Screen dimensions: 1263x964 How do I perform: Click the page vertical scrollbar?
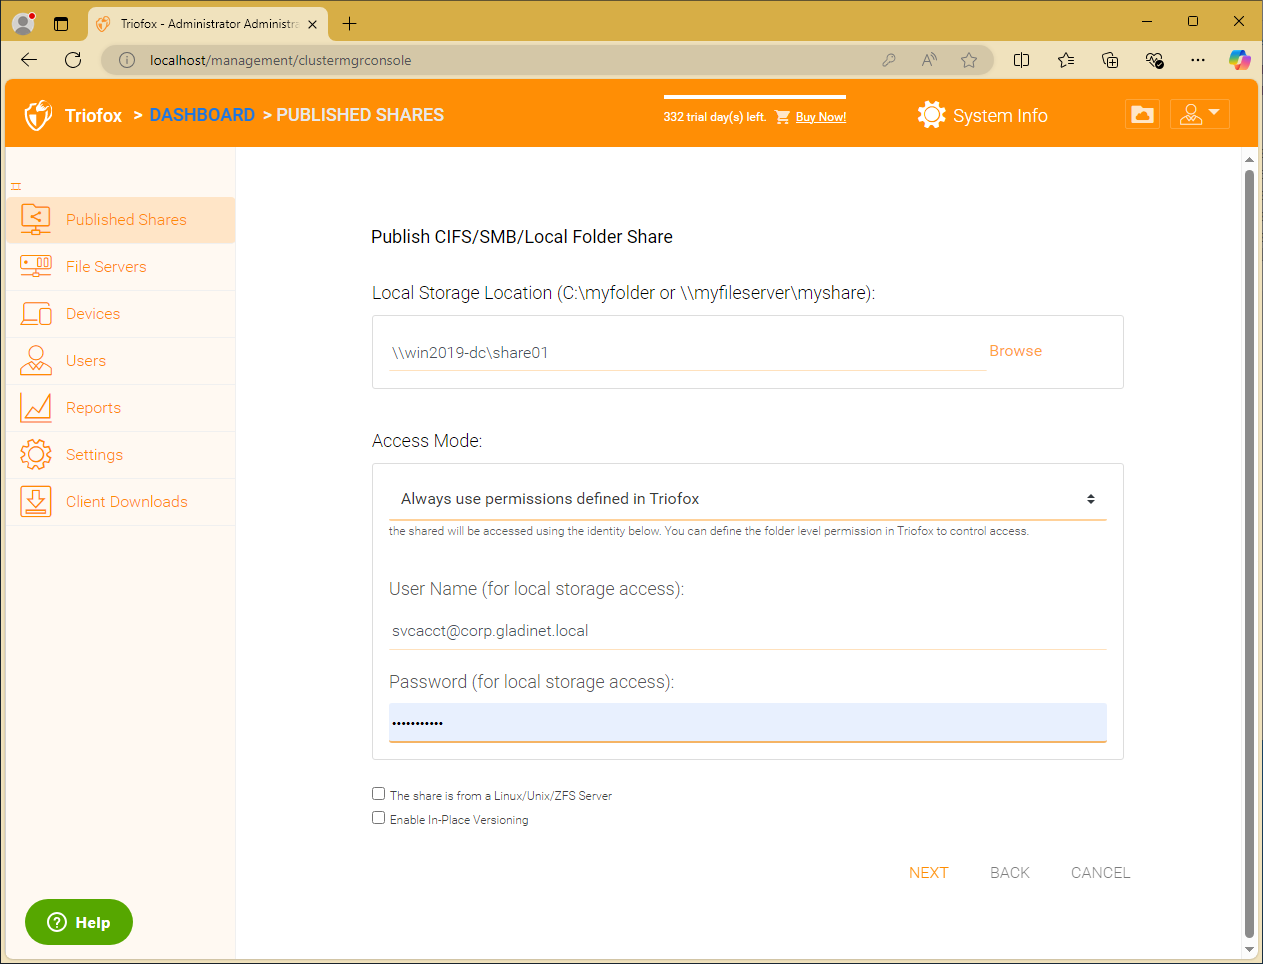click(x=1249, y=555)
